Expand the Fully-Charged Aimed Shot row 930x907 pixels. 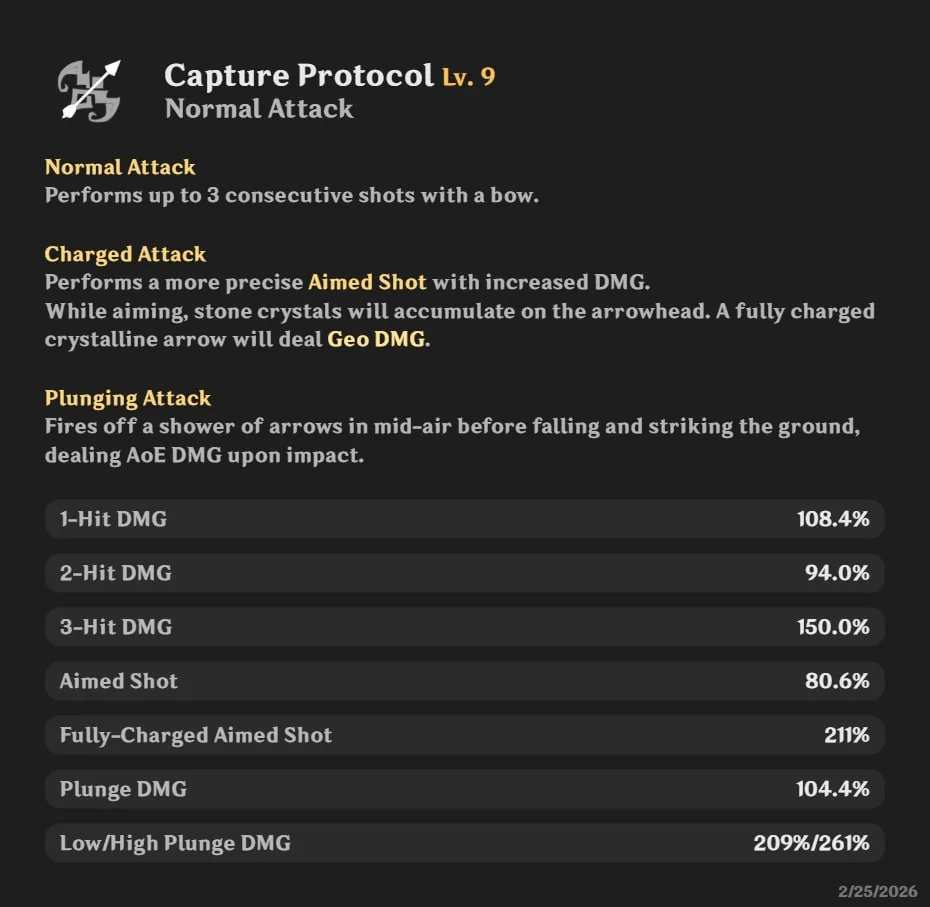[x=465, y=735]
